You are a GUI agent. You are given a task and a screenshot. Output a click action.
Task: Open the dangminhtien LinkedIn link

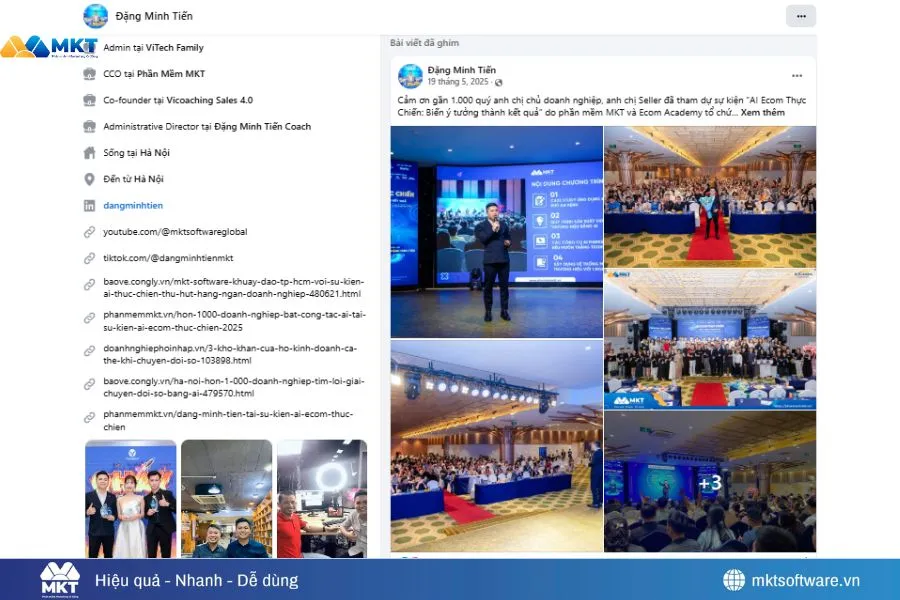(132, 205)
